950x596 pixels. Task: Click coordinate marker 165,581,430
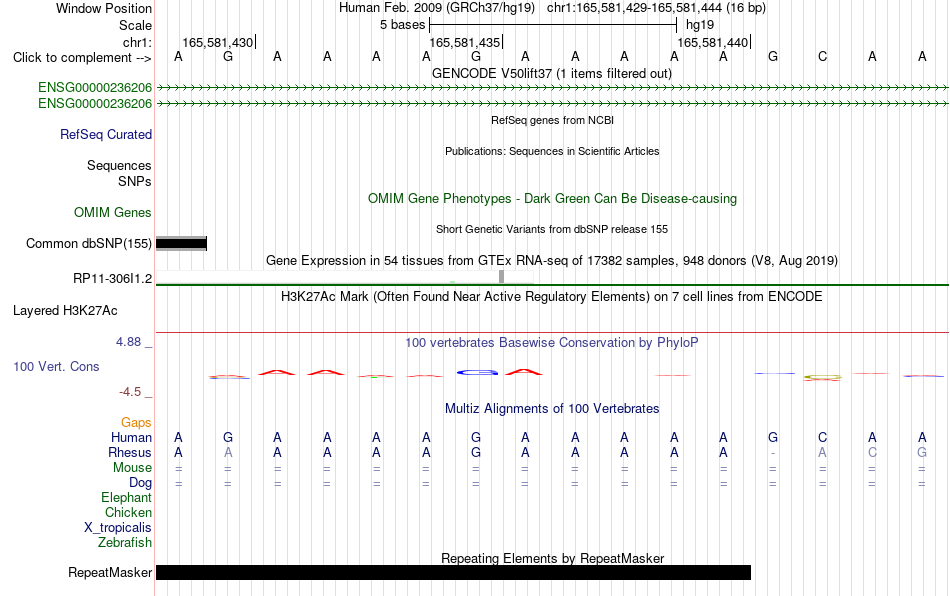pos(218,42)
